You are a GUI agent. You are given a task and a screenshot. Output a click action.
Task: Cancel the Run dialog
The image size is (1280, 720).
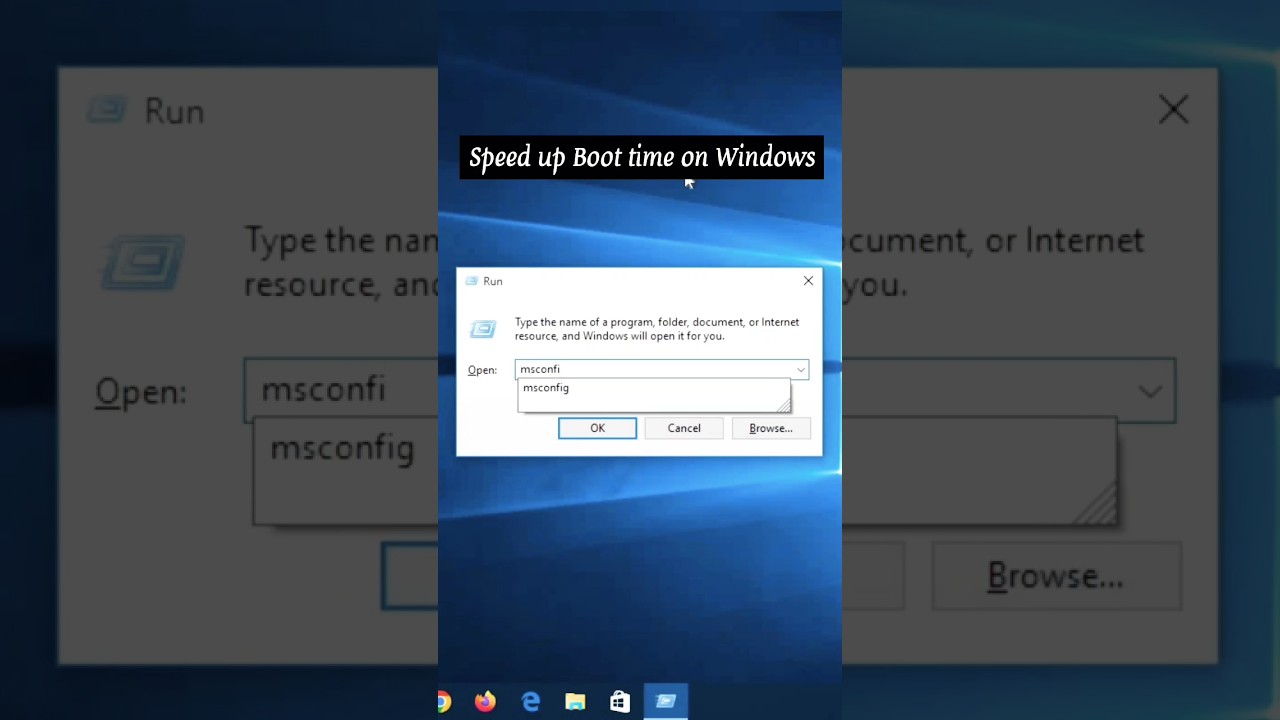coord(684,428)
